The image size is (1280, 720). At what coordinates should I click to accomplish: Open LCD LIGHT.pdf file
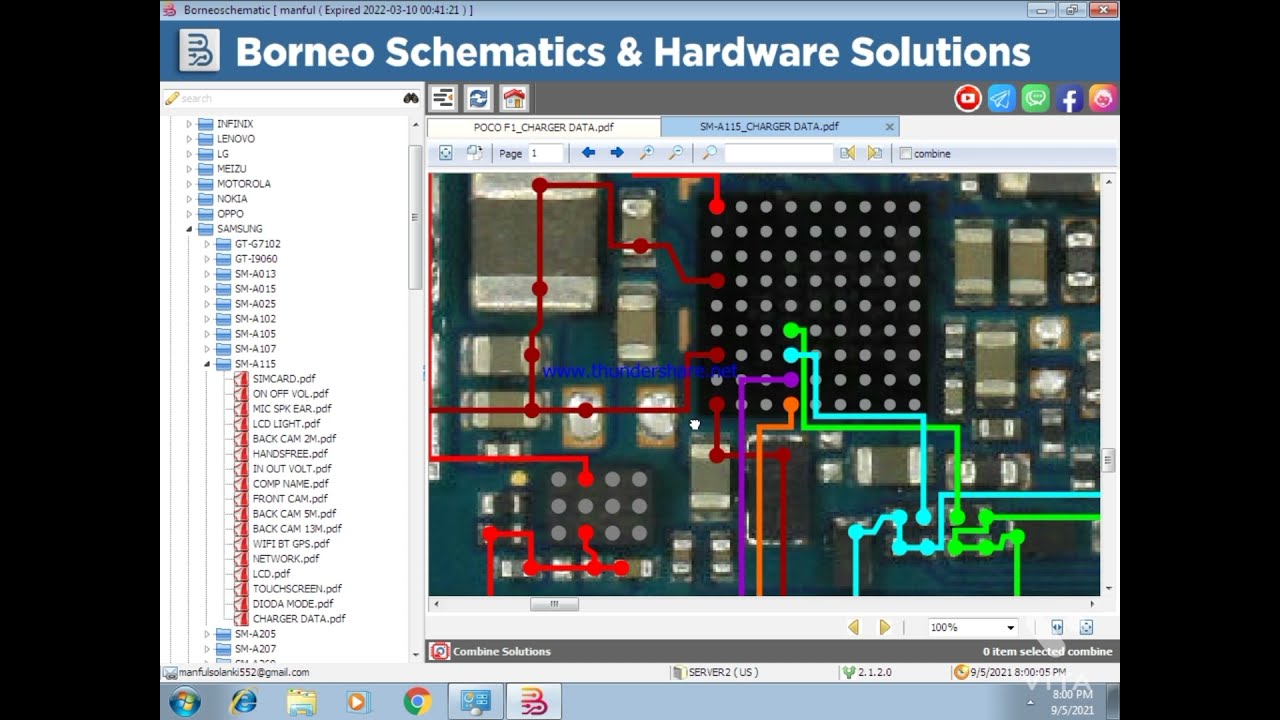(x=286, y=424)
